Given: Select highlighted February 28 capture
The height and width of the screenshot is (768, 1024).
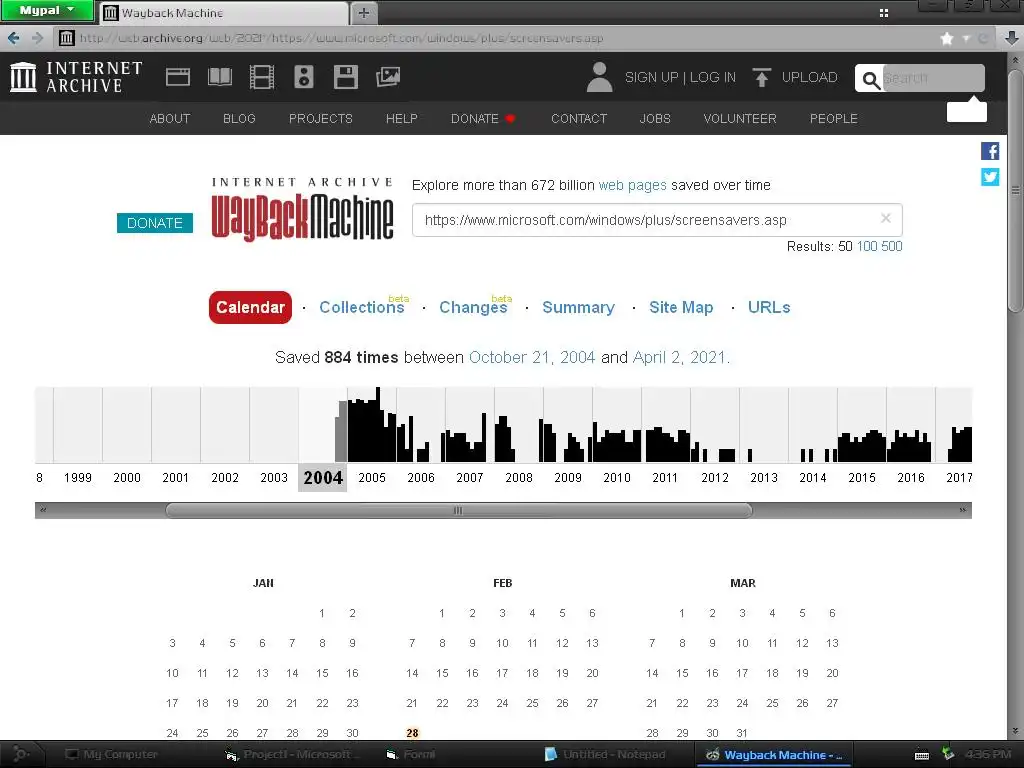Looking at the screenshot, I should [412, 733].
